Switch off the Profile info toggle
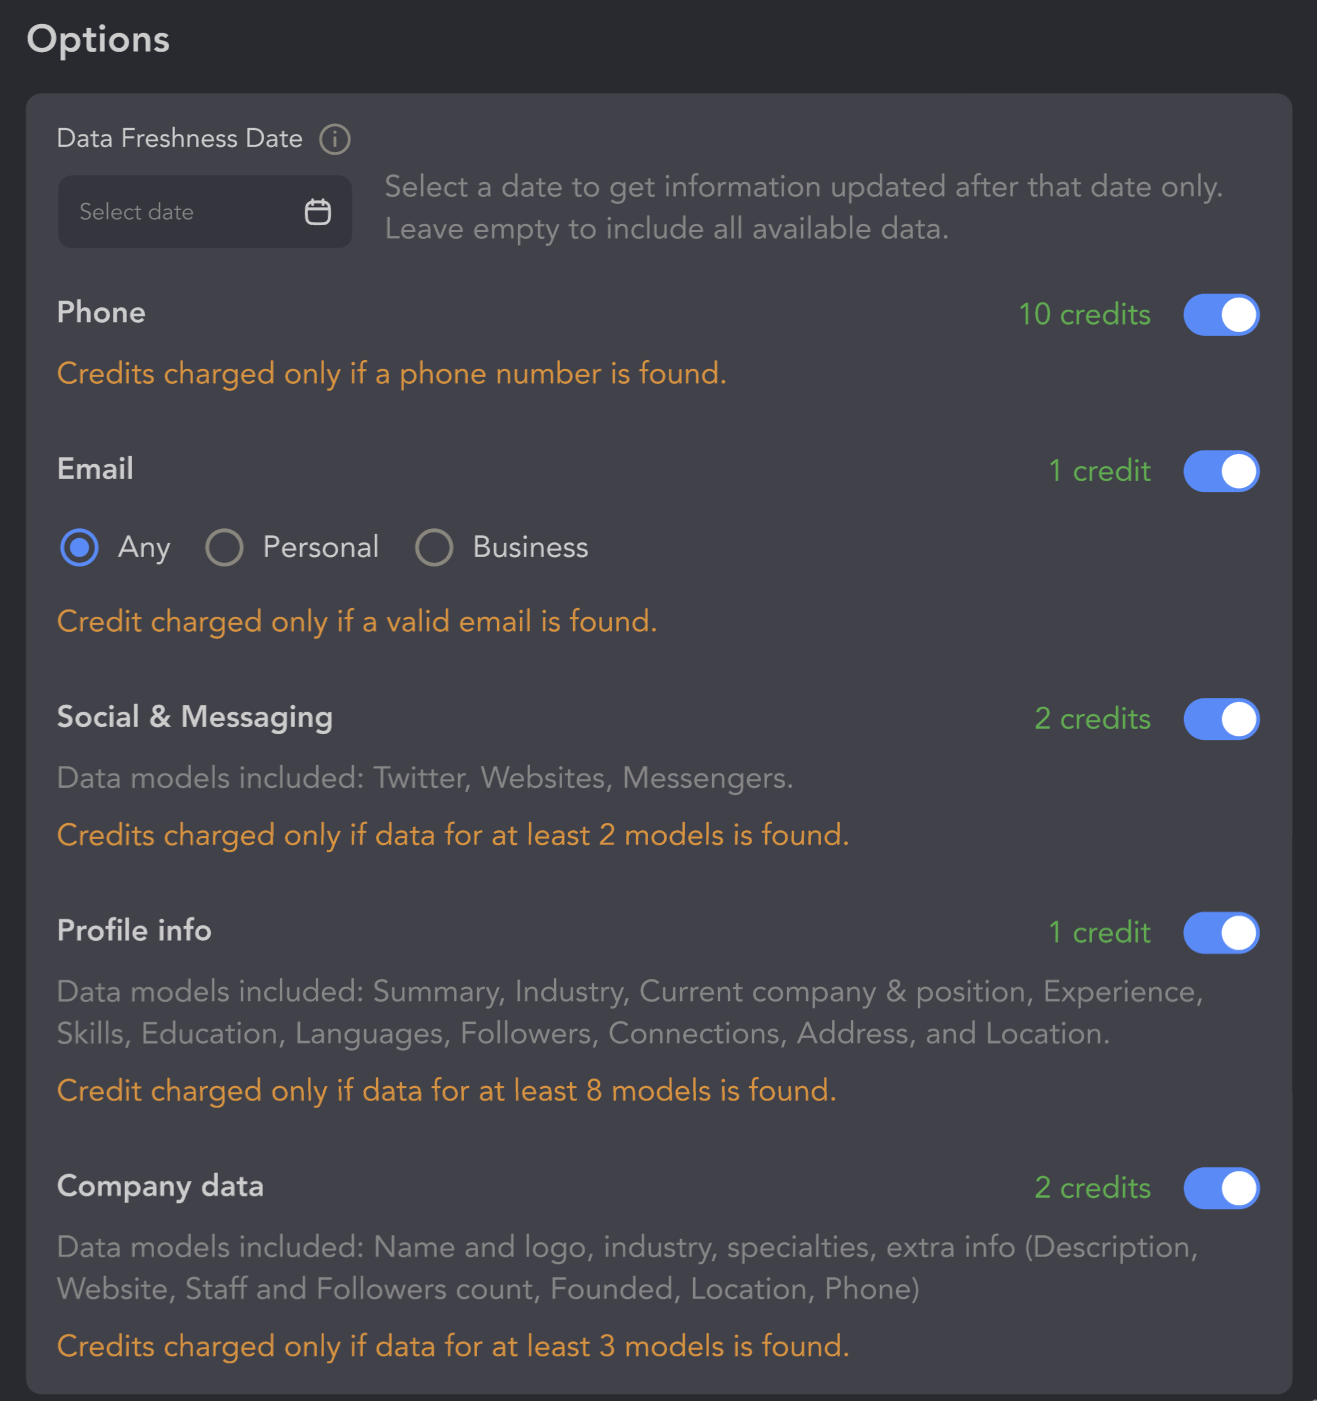 [x=1221, y=933]
